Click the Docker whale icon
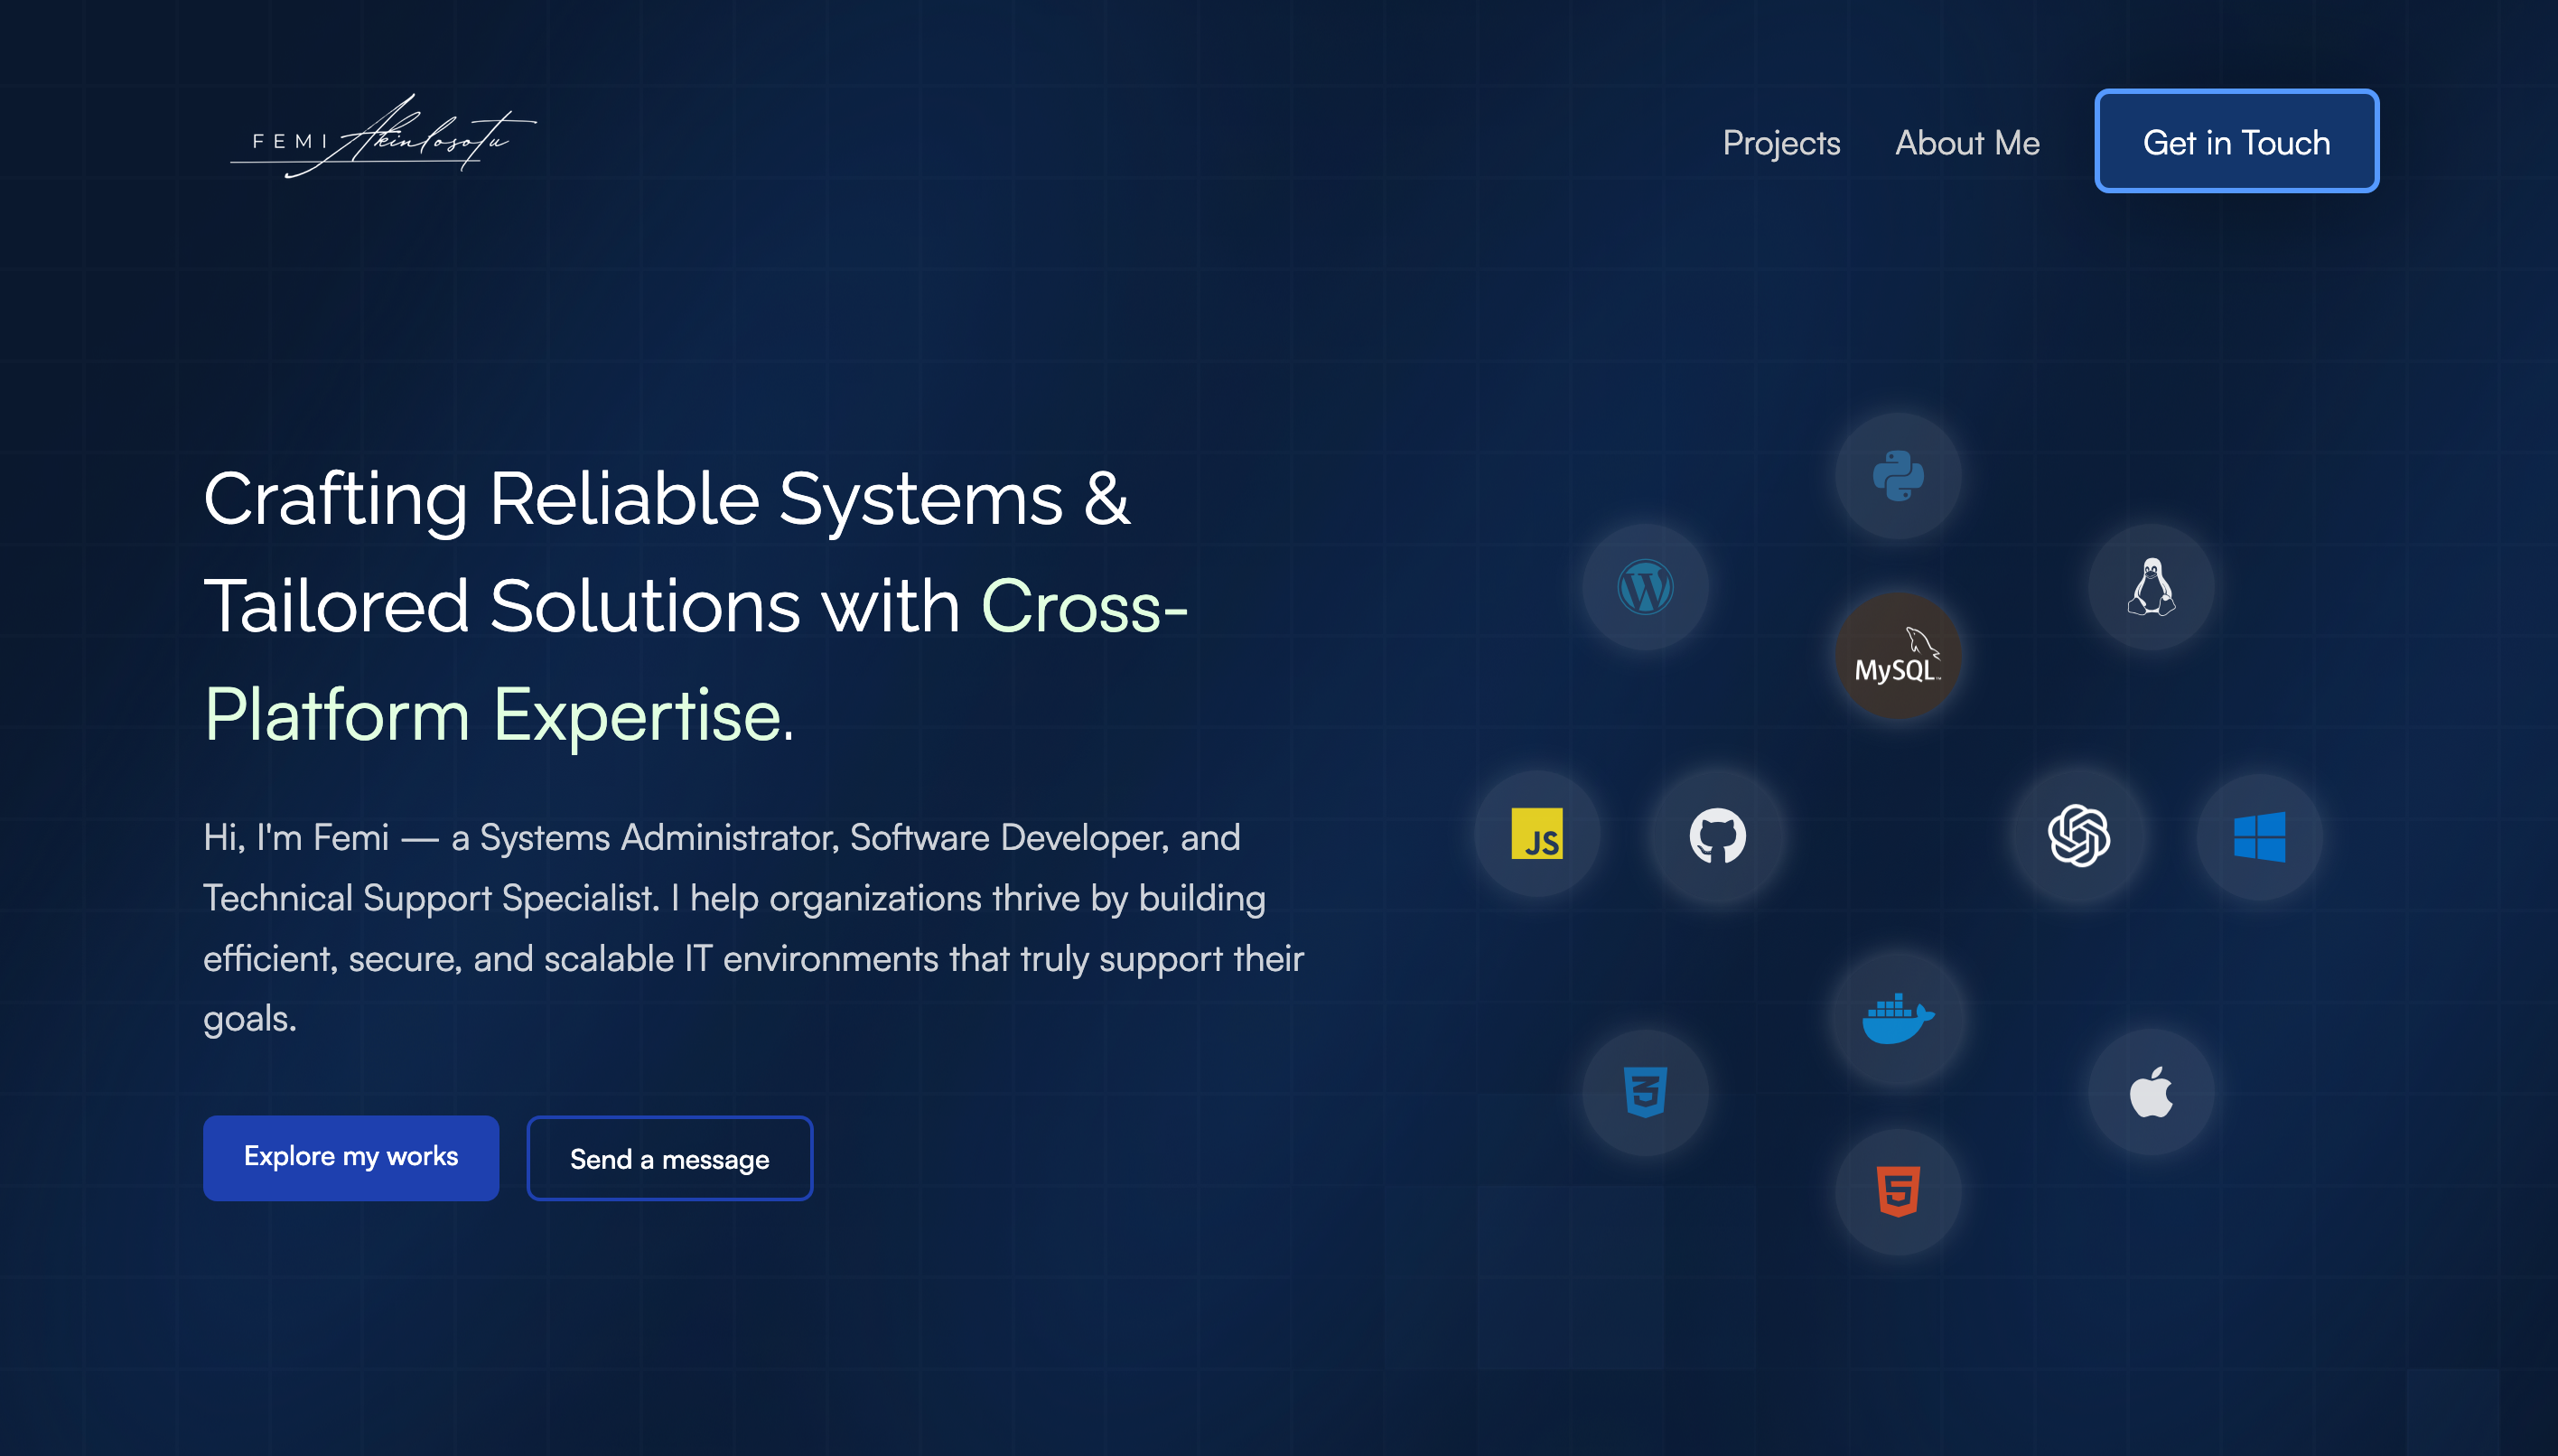The image size is (2558, 1456). [1897, 1018]
